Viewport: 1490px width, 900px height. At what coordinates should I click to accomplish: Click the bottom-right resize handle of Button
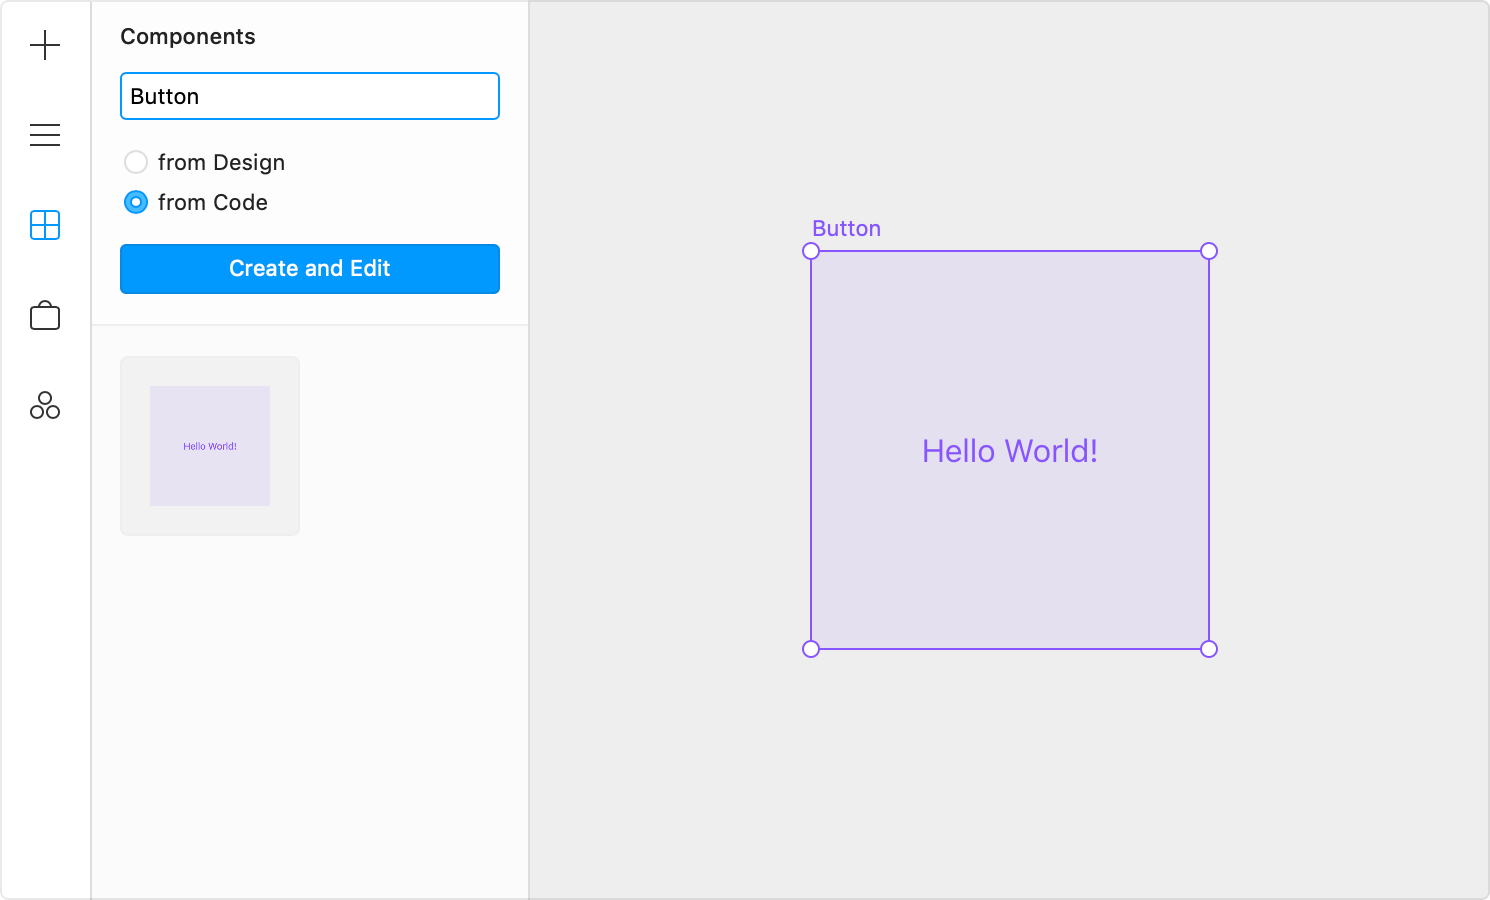(x=1209, y=649)
